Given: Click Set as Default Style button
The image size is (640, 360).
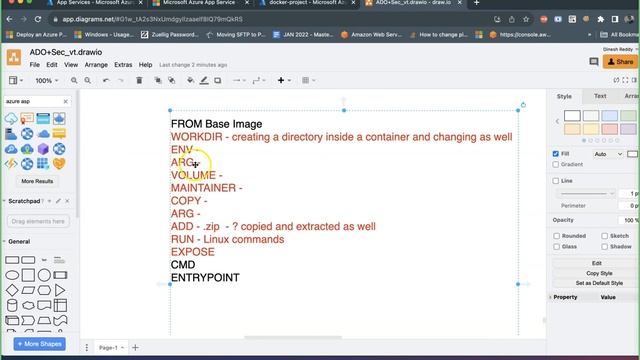Looking at the screenshot, I should (599, 283).
